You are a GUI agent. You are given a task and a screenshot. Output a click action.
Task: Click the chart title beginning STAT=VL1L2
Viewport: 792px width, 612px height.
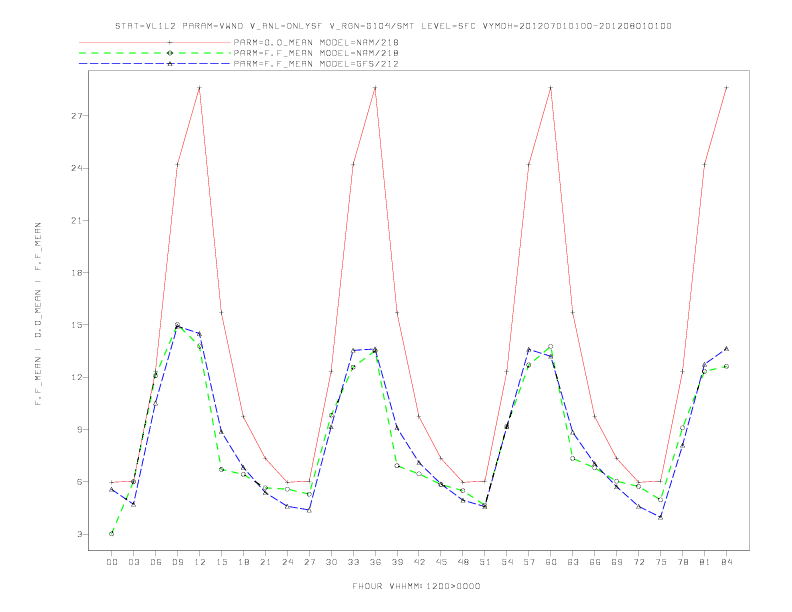coord(393,26)
